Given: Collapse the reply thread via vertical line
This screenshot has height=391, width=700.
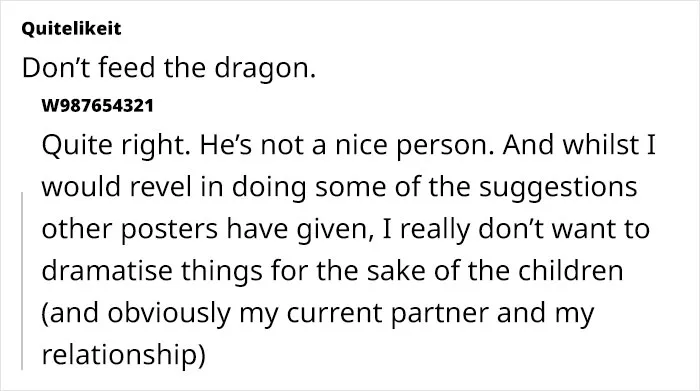Looking at the screenshot, I should (x=22, y=281).
